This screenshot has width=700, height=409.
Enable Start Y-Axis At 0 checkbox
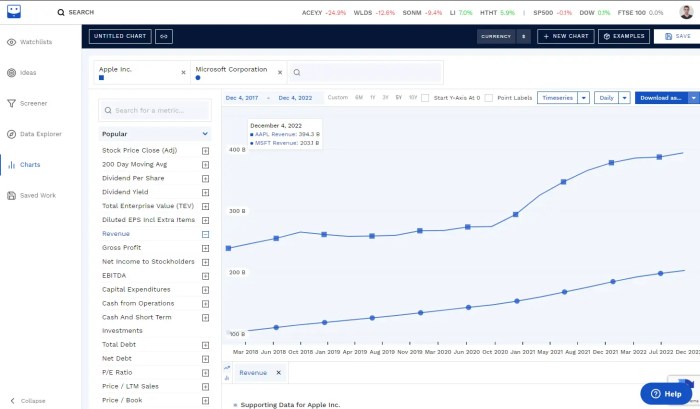pyautogui.click(x=425, y=98)
